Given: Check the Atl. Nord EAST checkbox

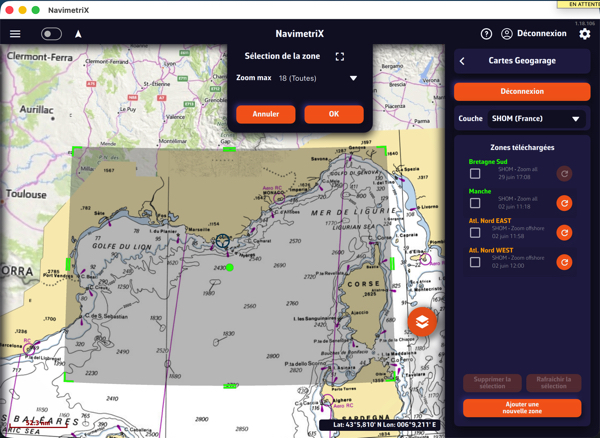Looking at the screenshot, I should tap(475, 232).
